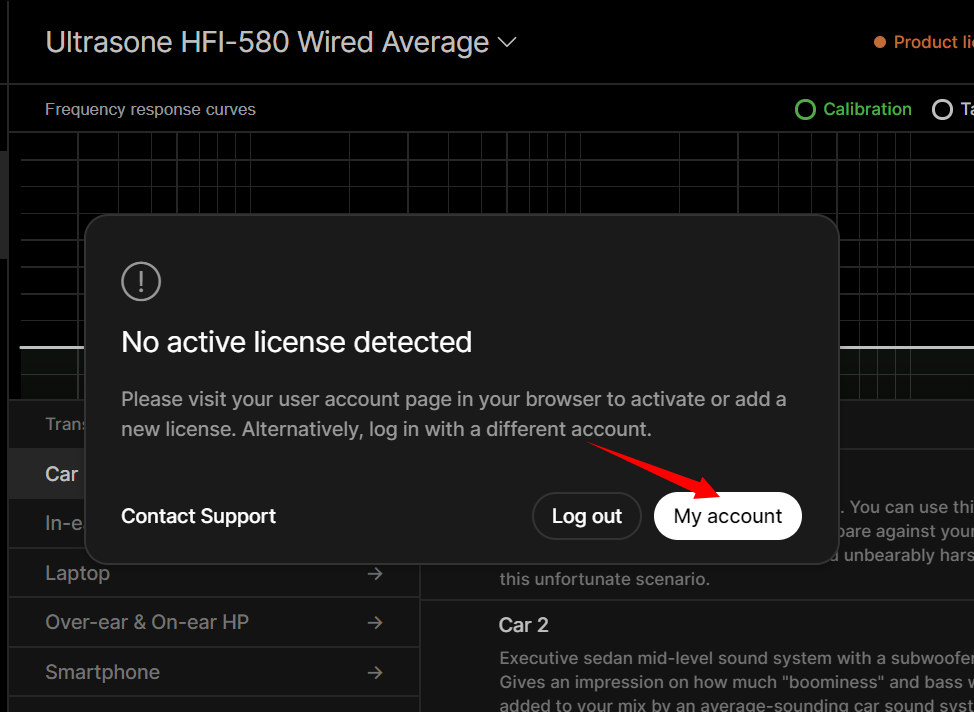Open Over-ear & On-ear HP category

147,622
